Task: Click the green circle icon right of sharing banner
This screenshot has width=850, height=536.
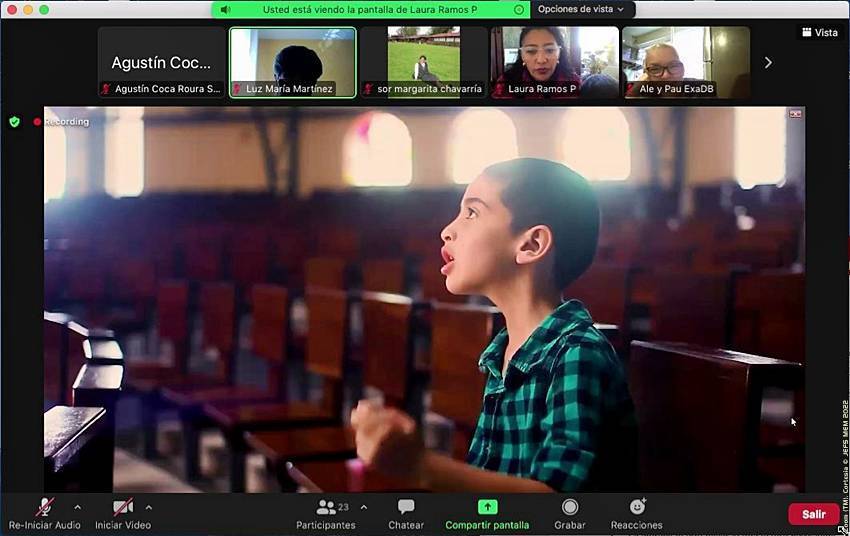Action: (x=519, y=9)
